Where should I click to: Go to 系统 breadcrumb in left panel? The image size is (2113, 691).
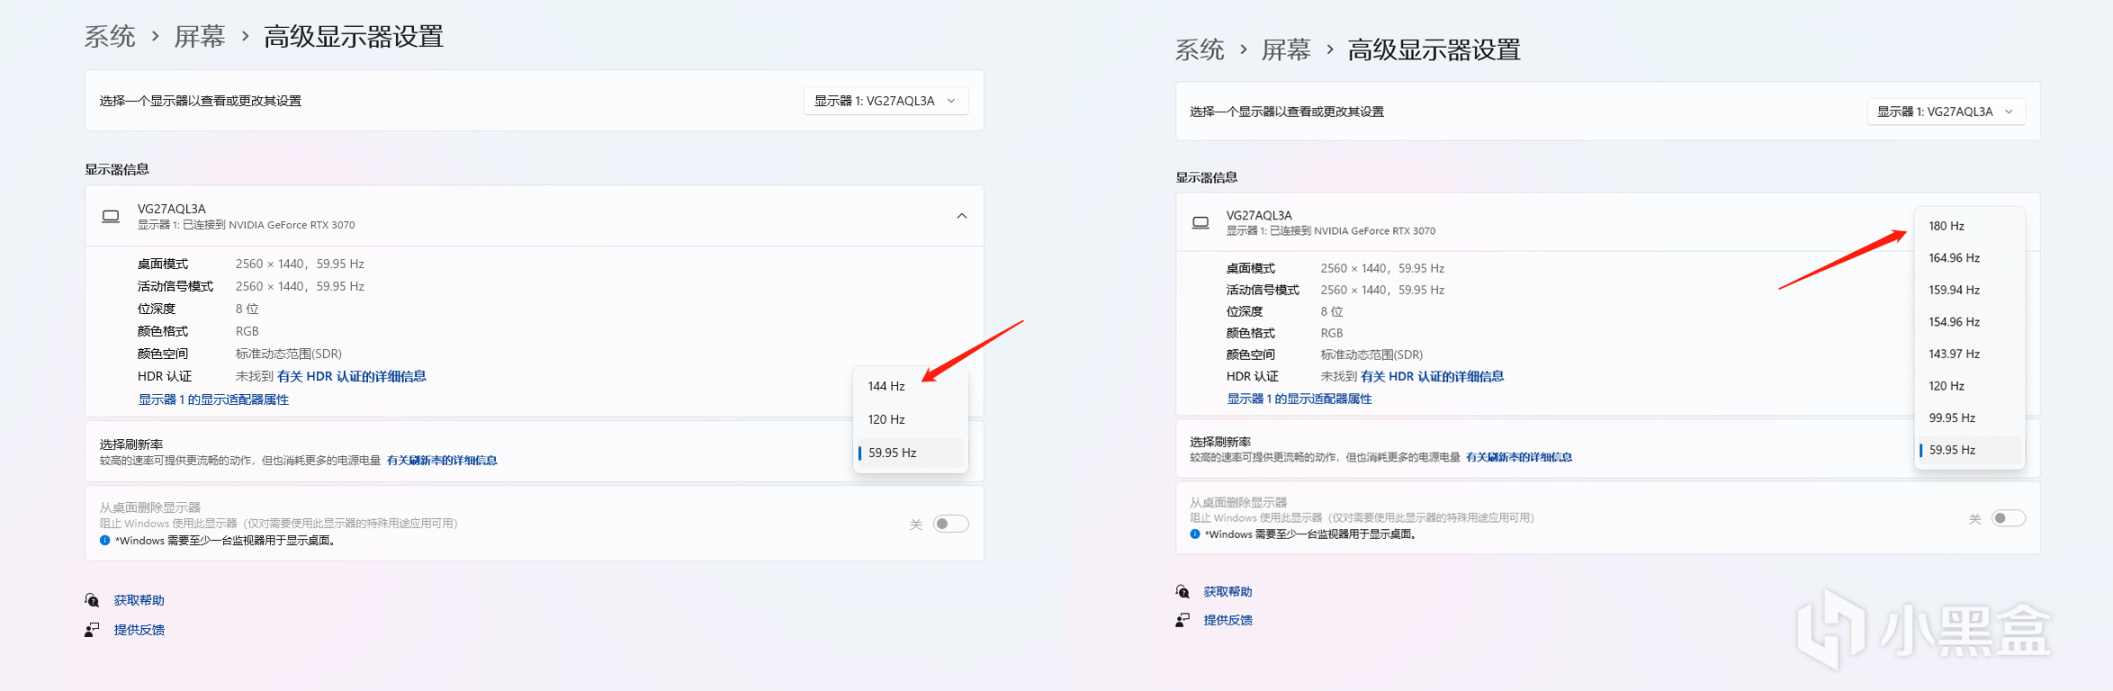[x=110, y=37]
